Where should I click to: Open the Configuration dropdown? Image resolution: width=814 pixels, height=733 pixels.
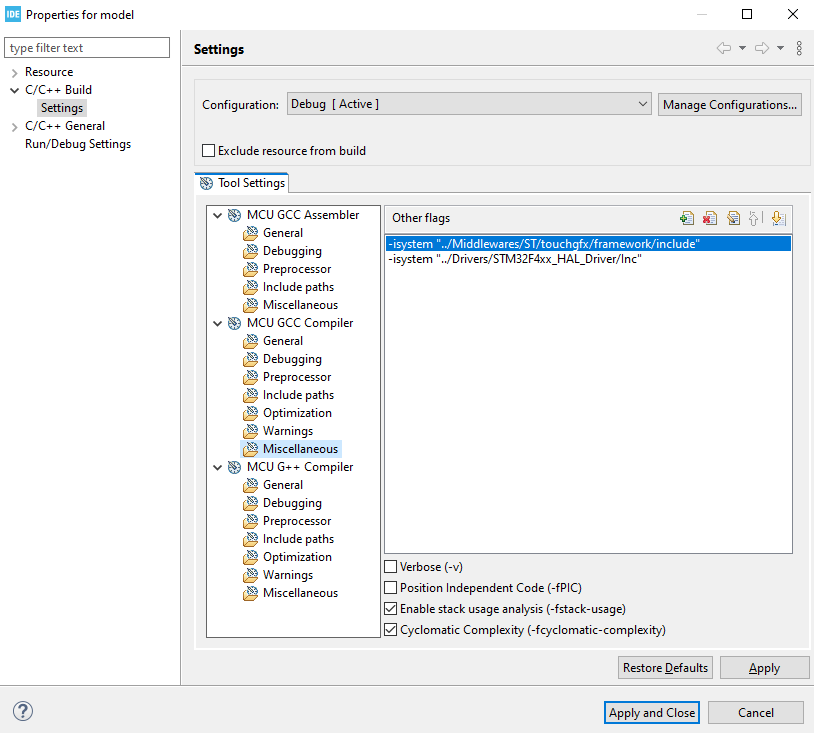[641, 103]
